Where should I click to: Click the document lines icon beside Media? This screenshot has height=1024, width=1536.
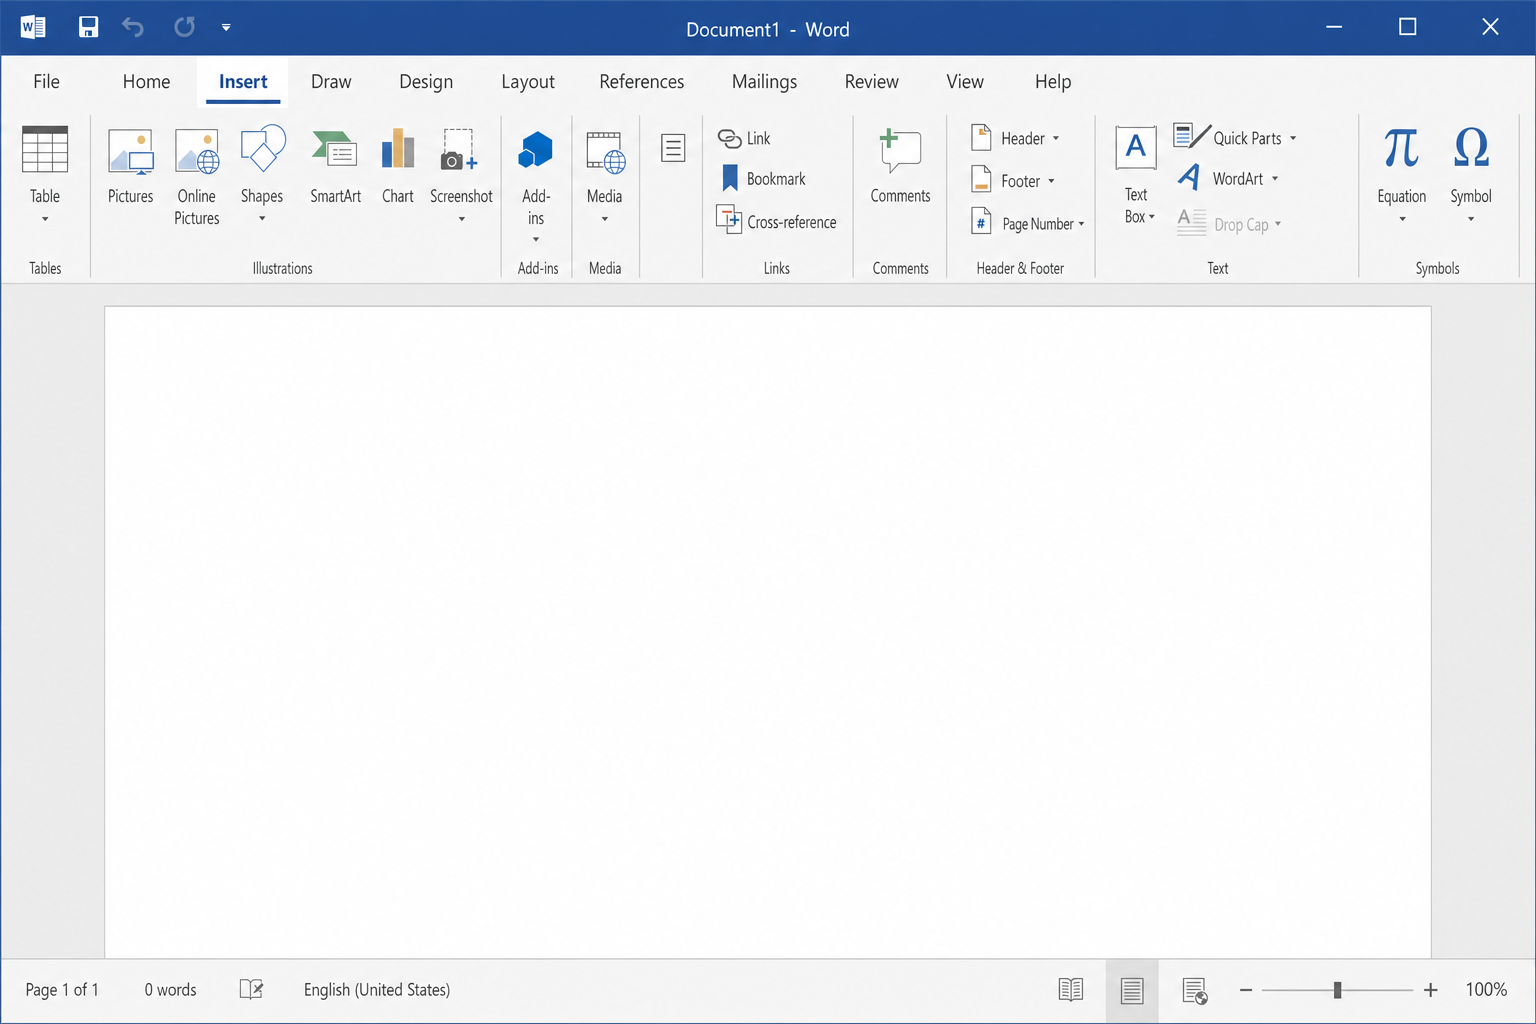[x=673, y=148]
